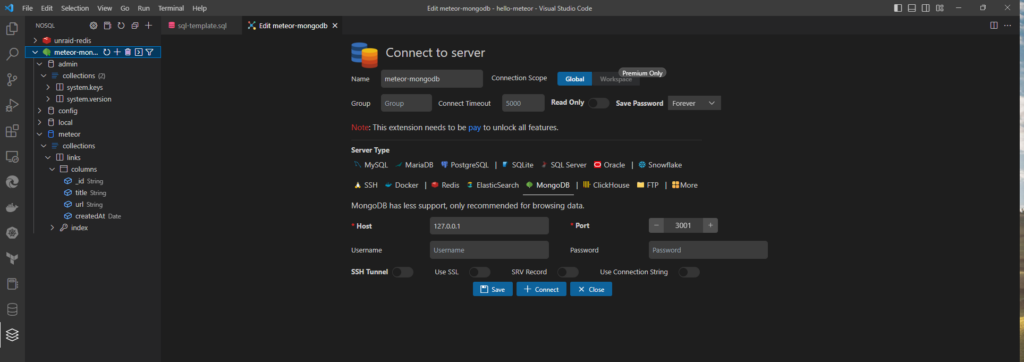Open the Explorer view in activity bar
Screen dimensions: 1024x362
pyautogui.click(x=12, y=29)
